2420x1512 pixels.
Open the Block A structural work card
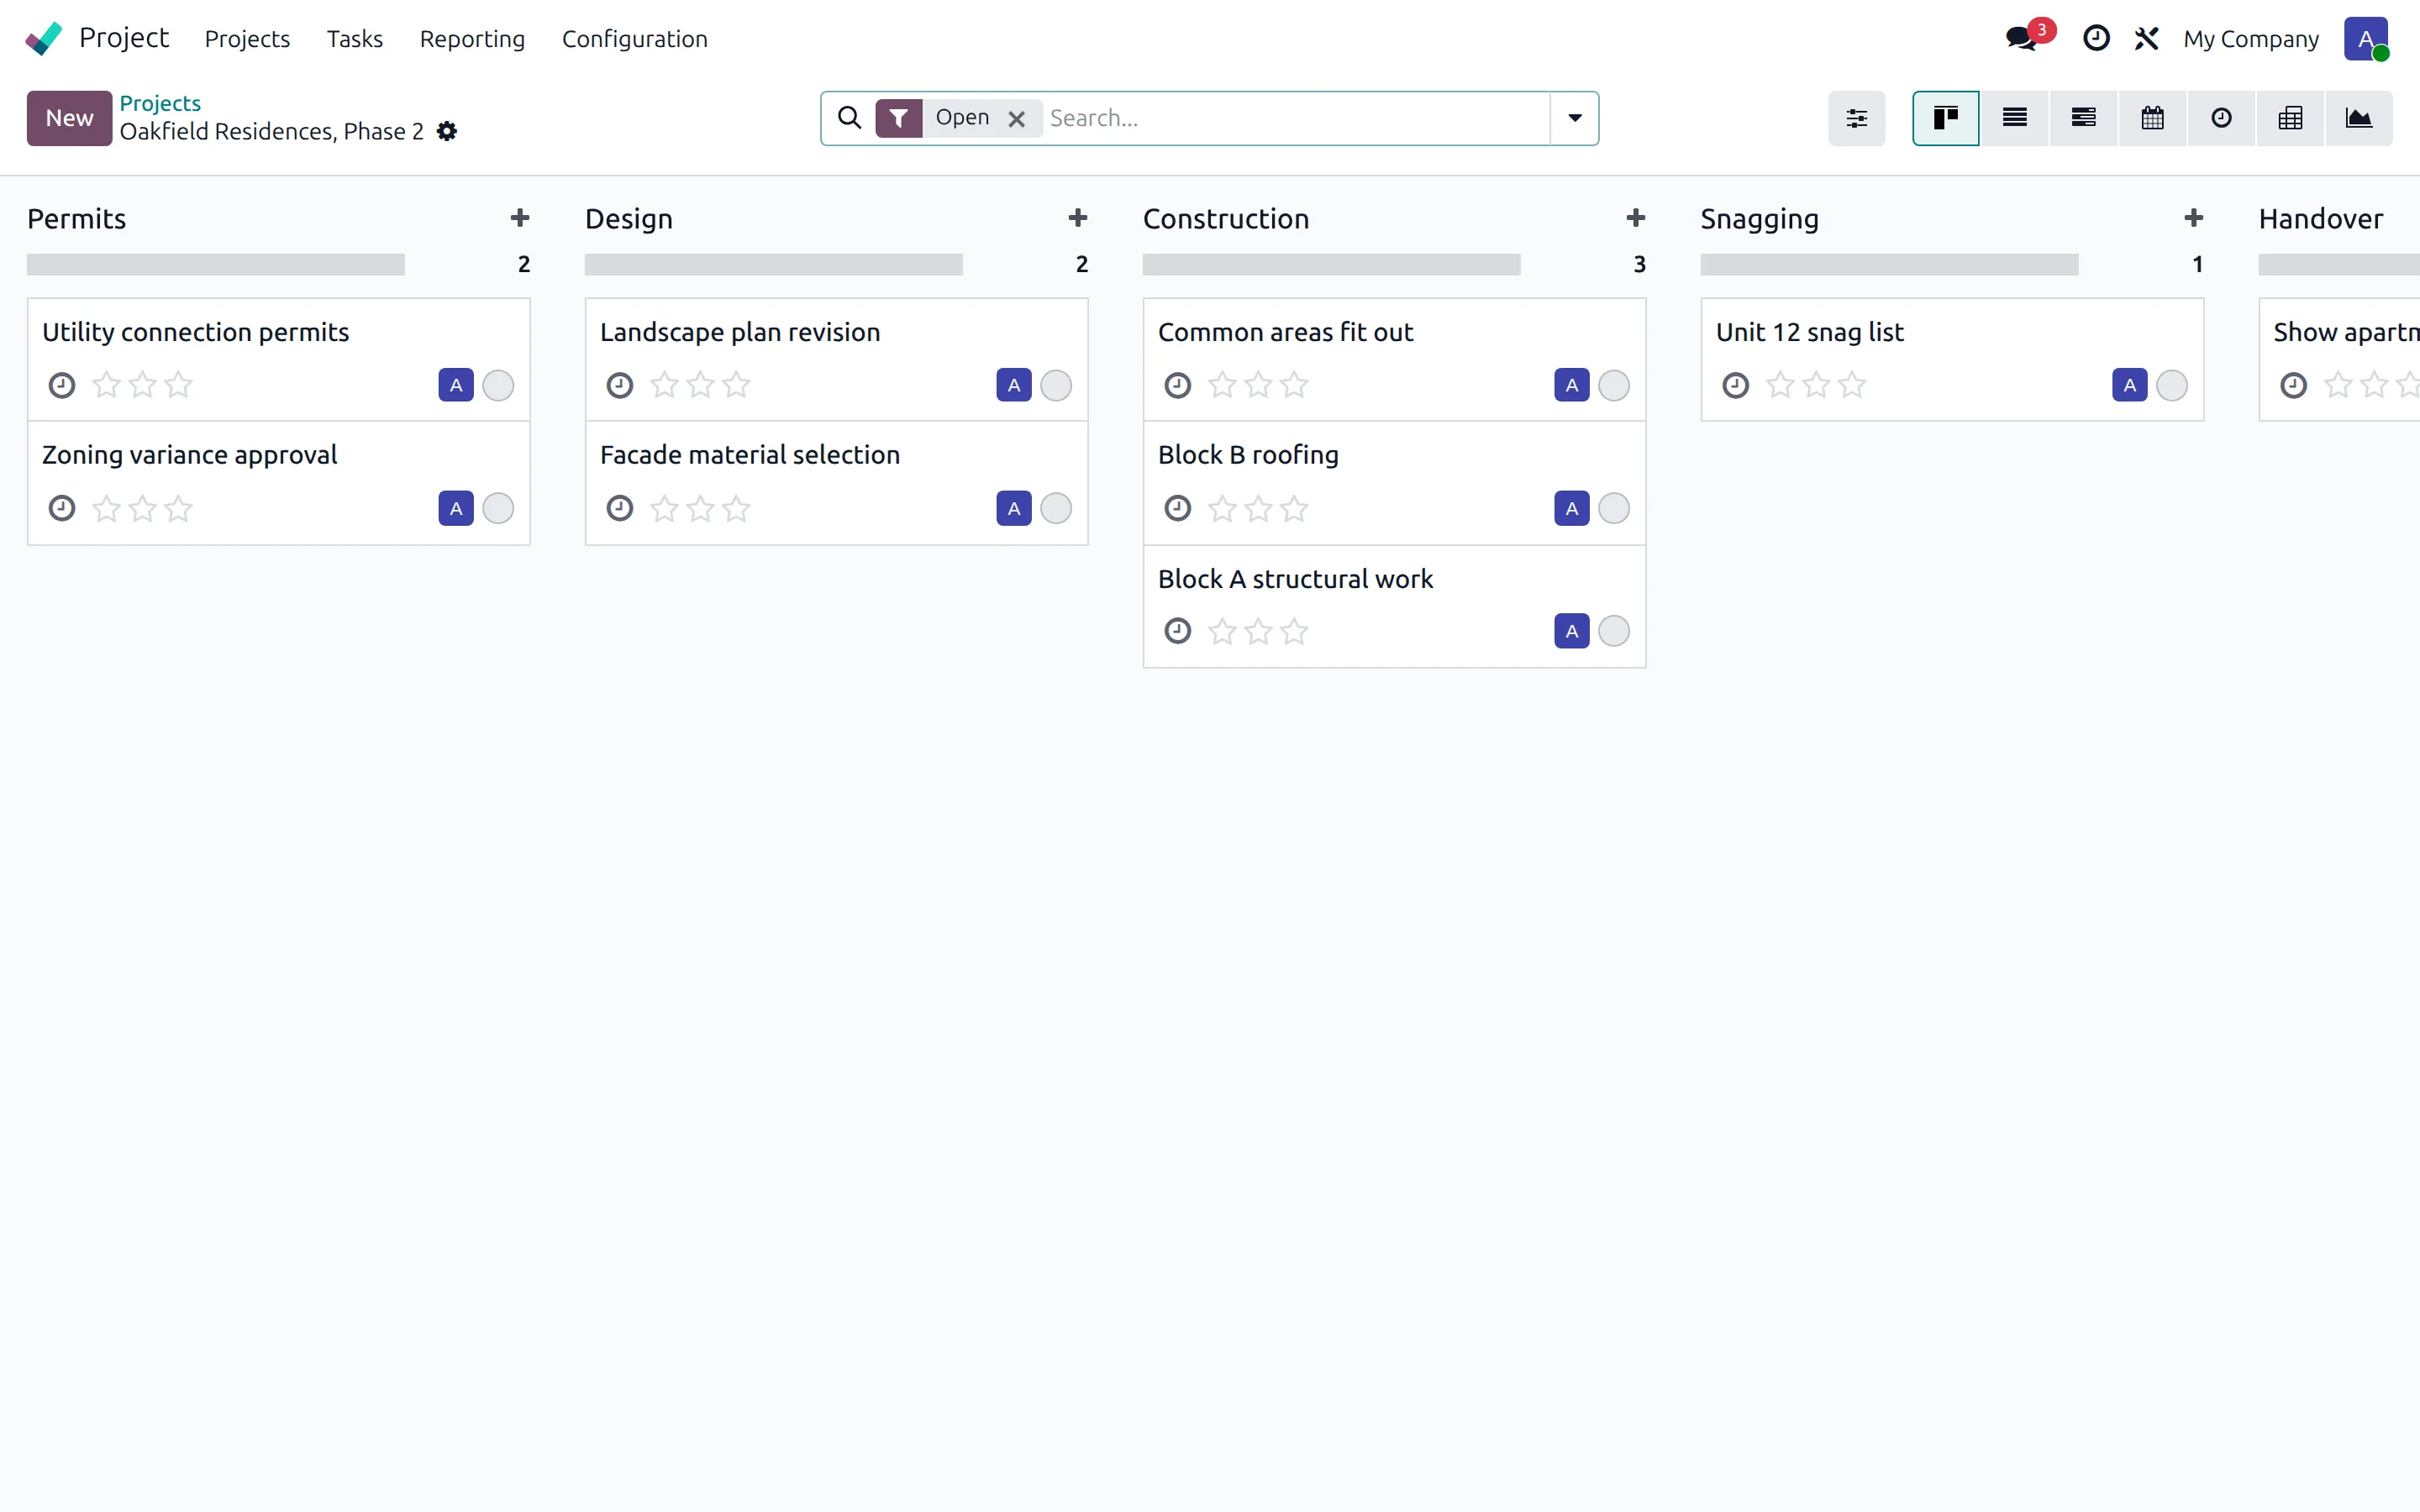pyautogui.click(x=1394, y=606)
